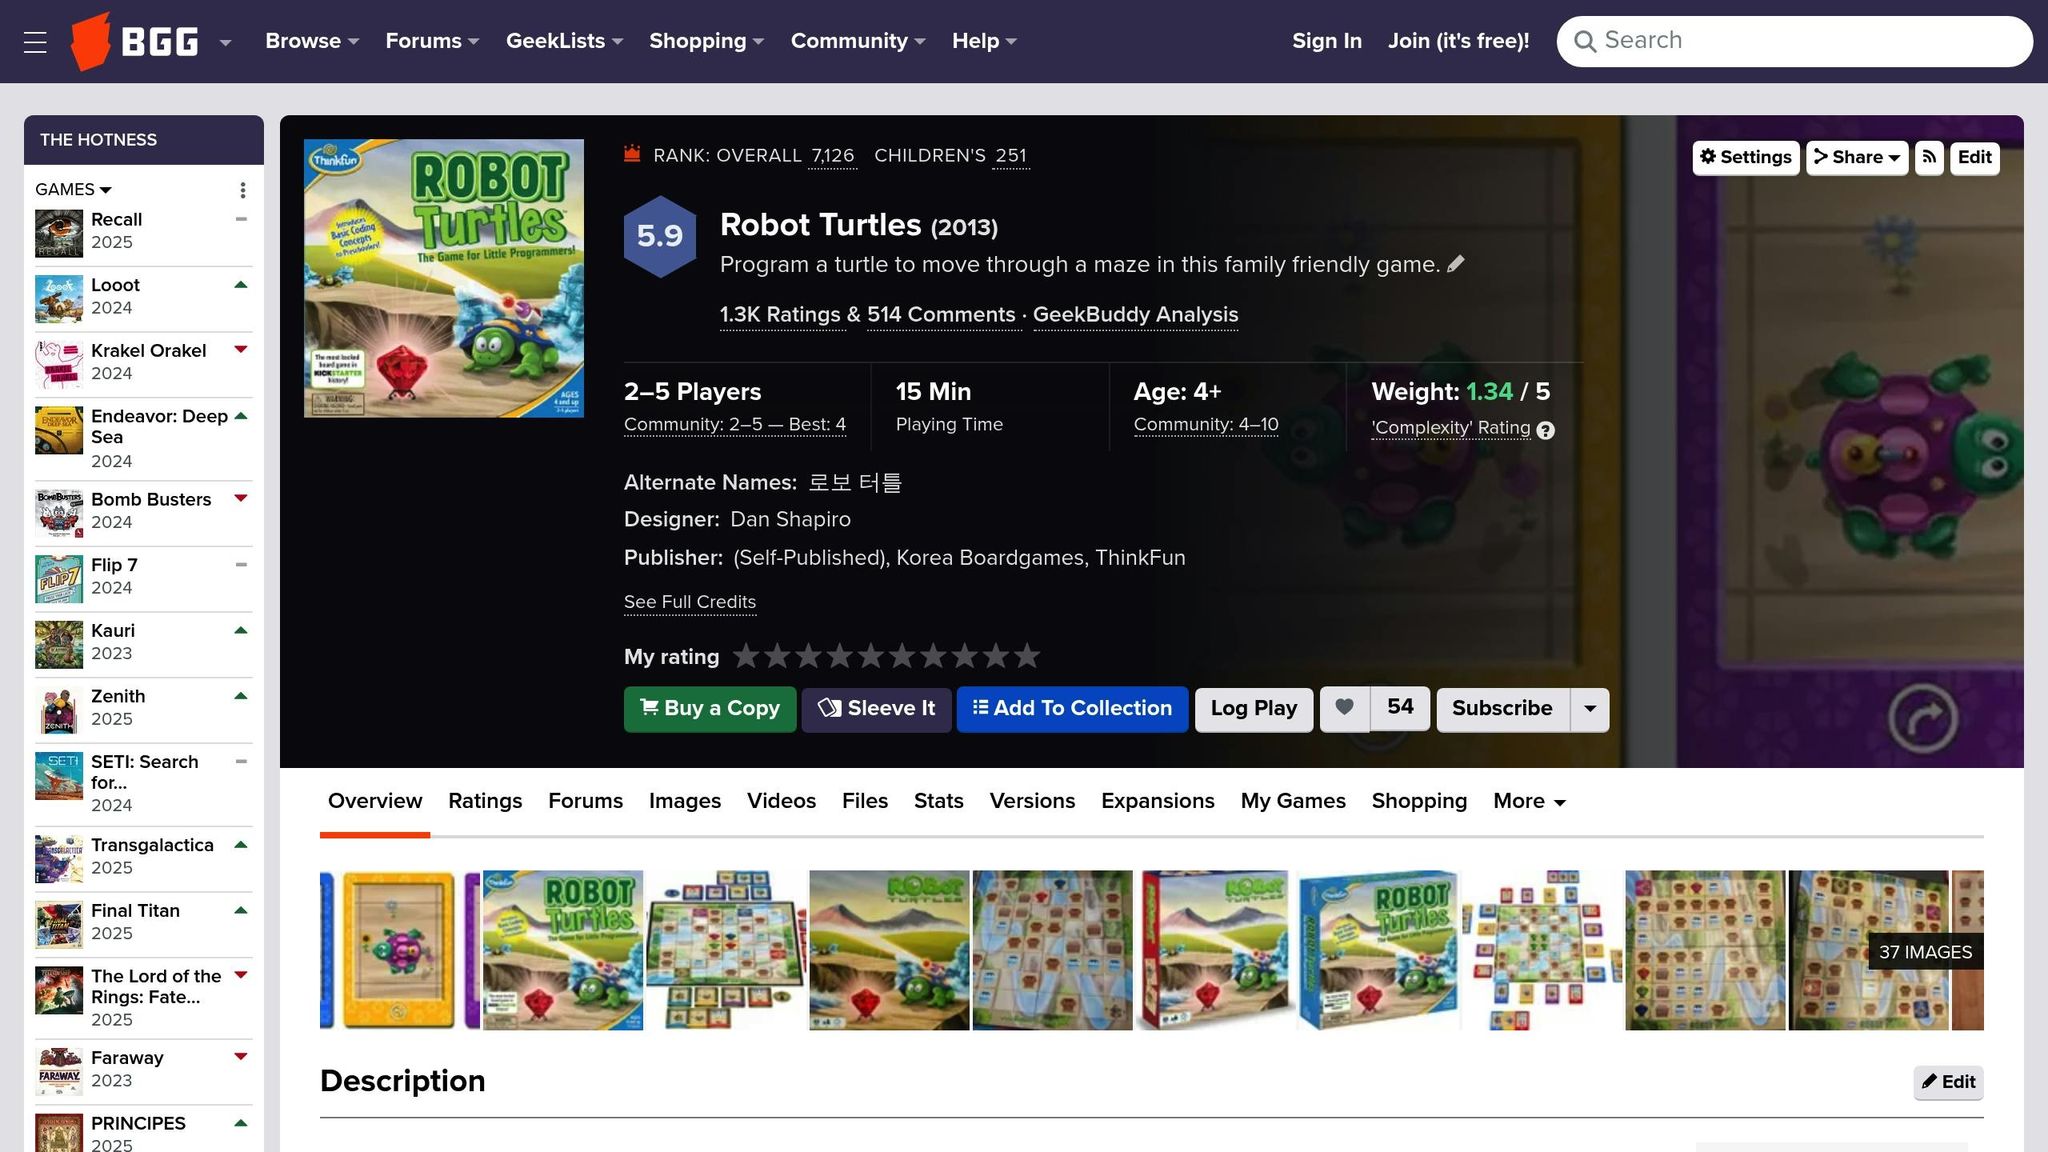Click Community age 4–10 link
Screen dimensions: 2048x1152
point(1206,424)
